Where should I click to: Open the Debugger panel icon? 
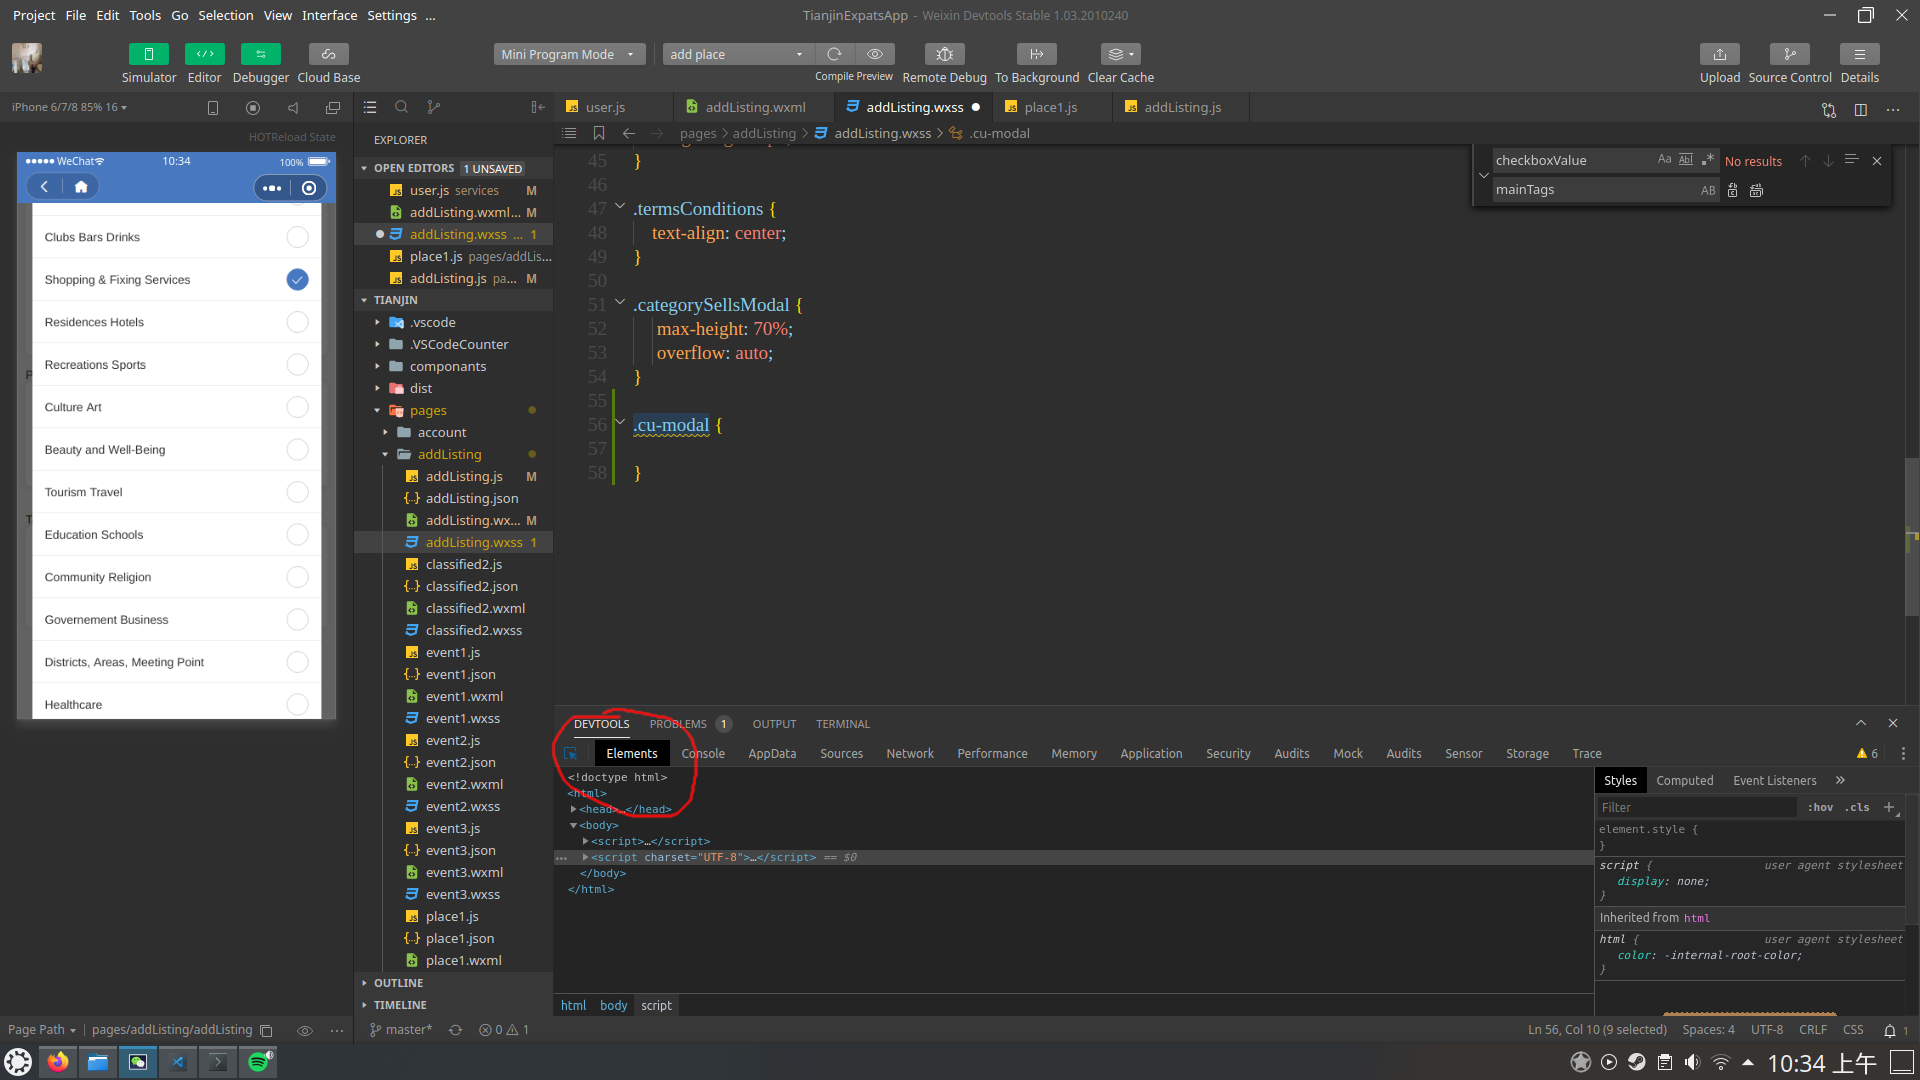(260, 54)
